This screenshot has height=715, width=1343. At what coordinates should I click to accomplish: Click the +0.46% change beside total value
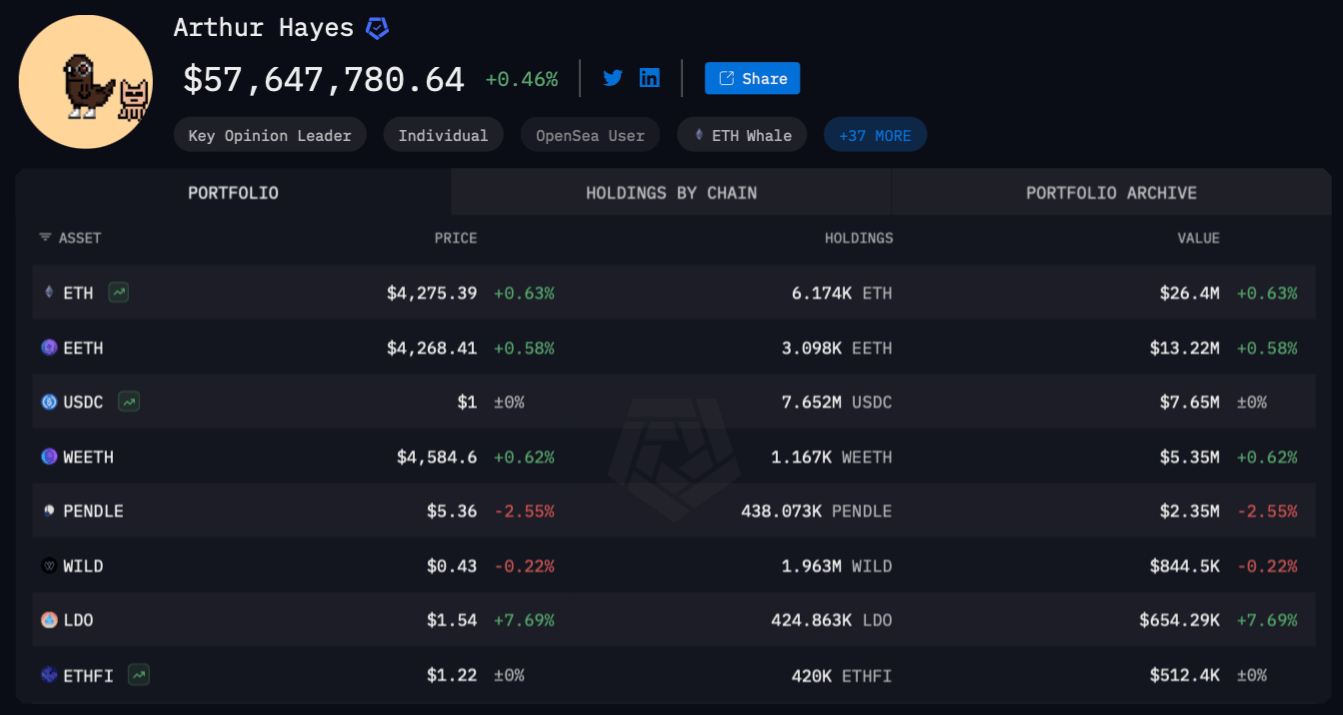522,79
